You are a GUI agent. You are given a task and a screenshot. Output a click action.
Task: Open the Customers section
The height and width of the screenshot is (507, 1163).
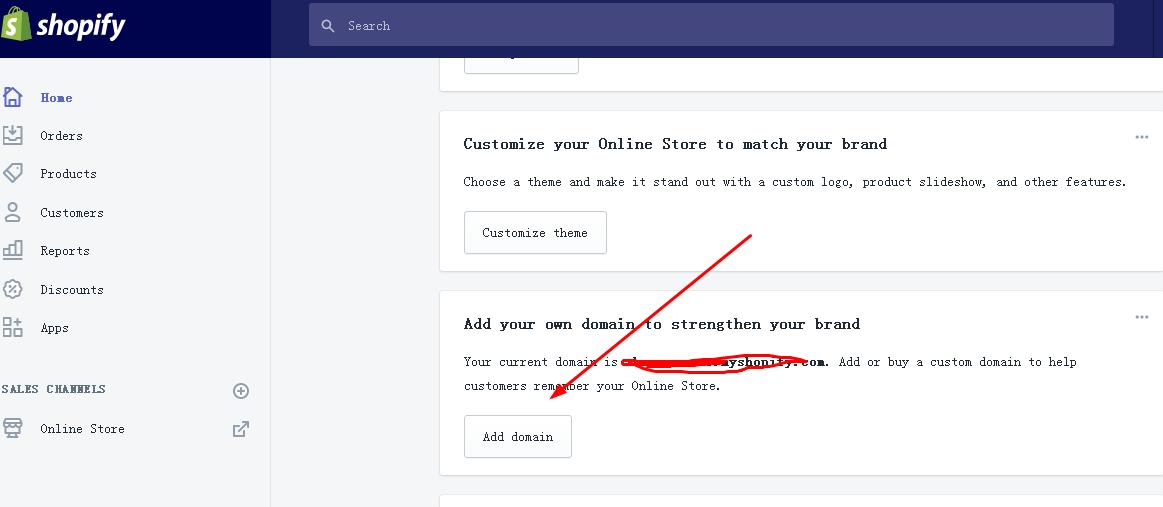coord(72,213)
